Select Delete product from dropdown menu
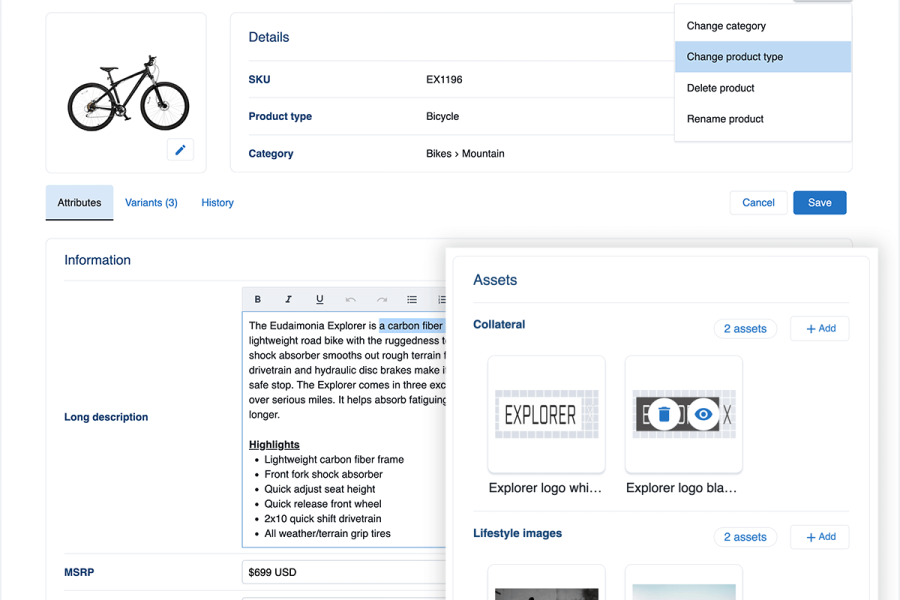Image resolution: width=900 pixels, height=600 pixels. point(720,88)
